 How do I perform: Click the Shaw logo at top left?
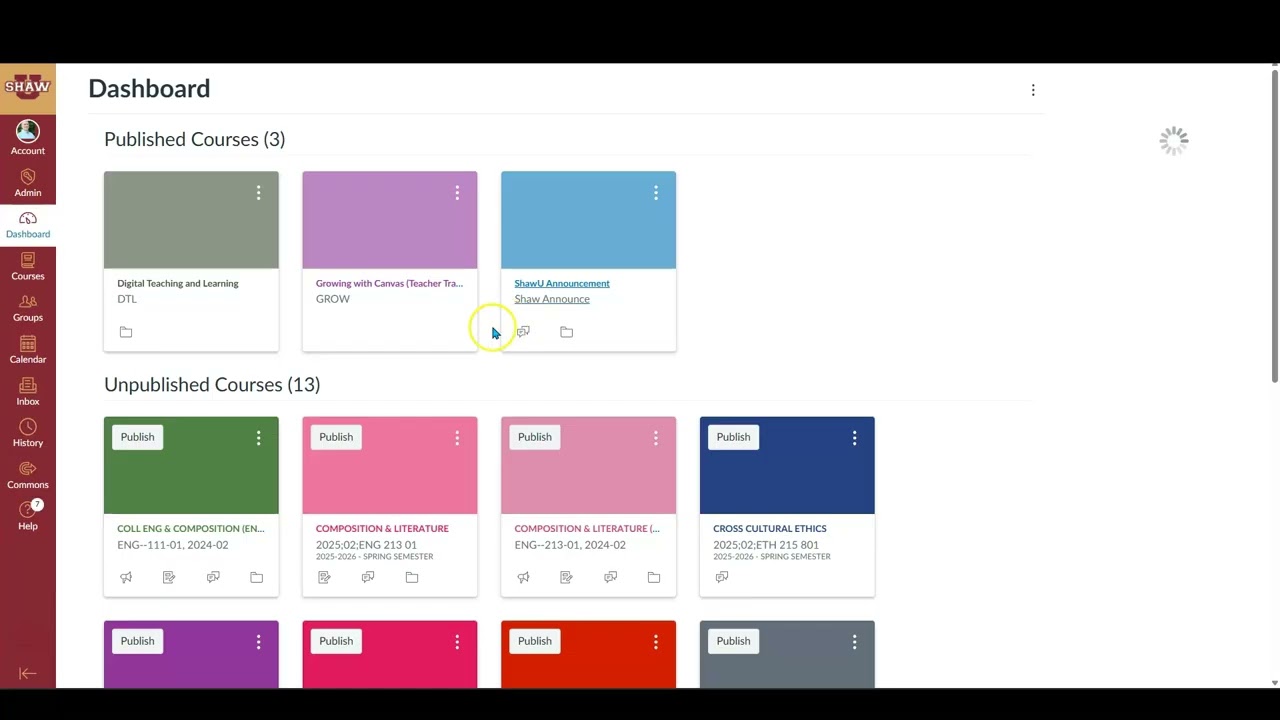click(28, 87)
